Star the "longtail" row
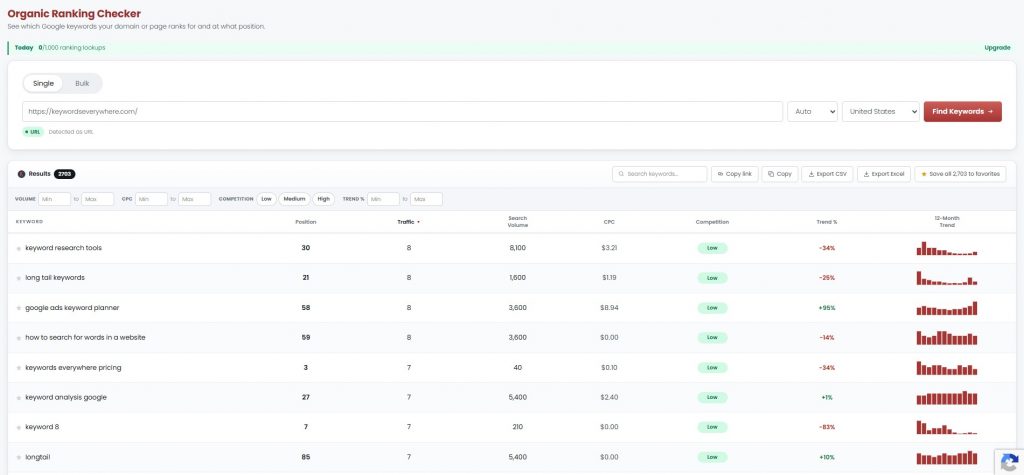The image size is (1024, 475). (19, 457)
